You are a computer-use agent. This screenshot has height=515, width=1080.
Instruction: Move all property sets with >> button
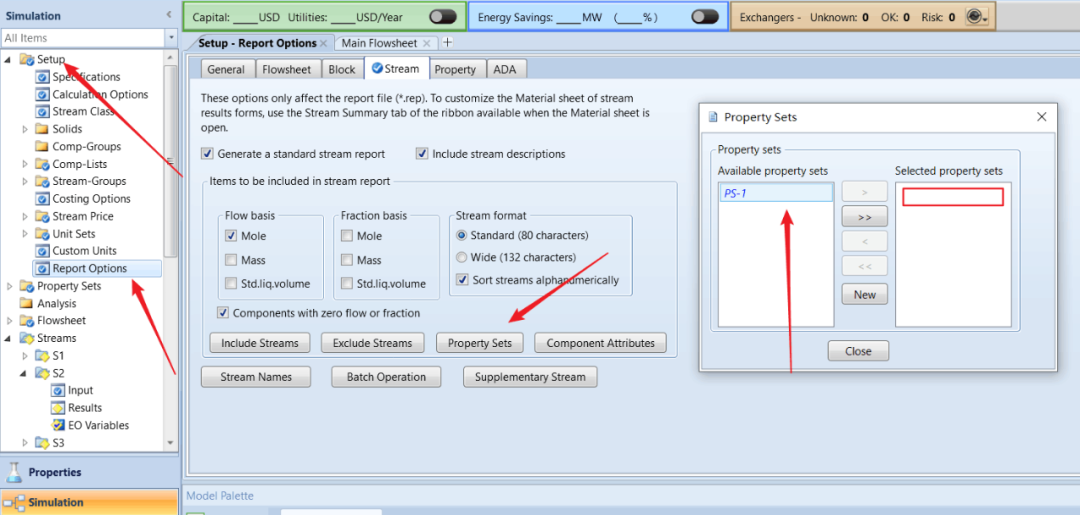[x=864, y=216]
